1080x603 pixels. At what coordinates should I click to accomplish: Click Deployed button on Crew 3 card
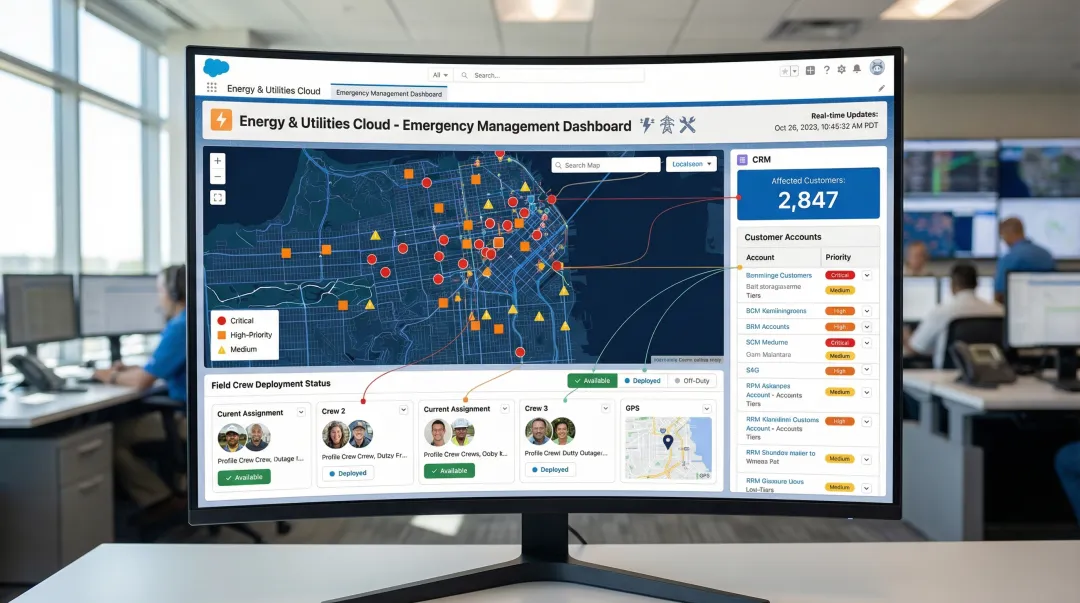click(x=550, y=469)
